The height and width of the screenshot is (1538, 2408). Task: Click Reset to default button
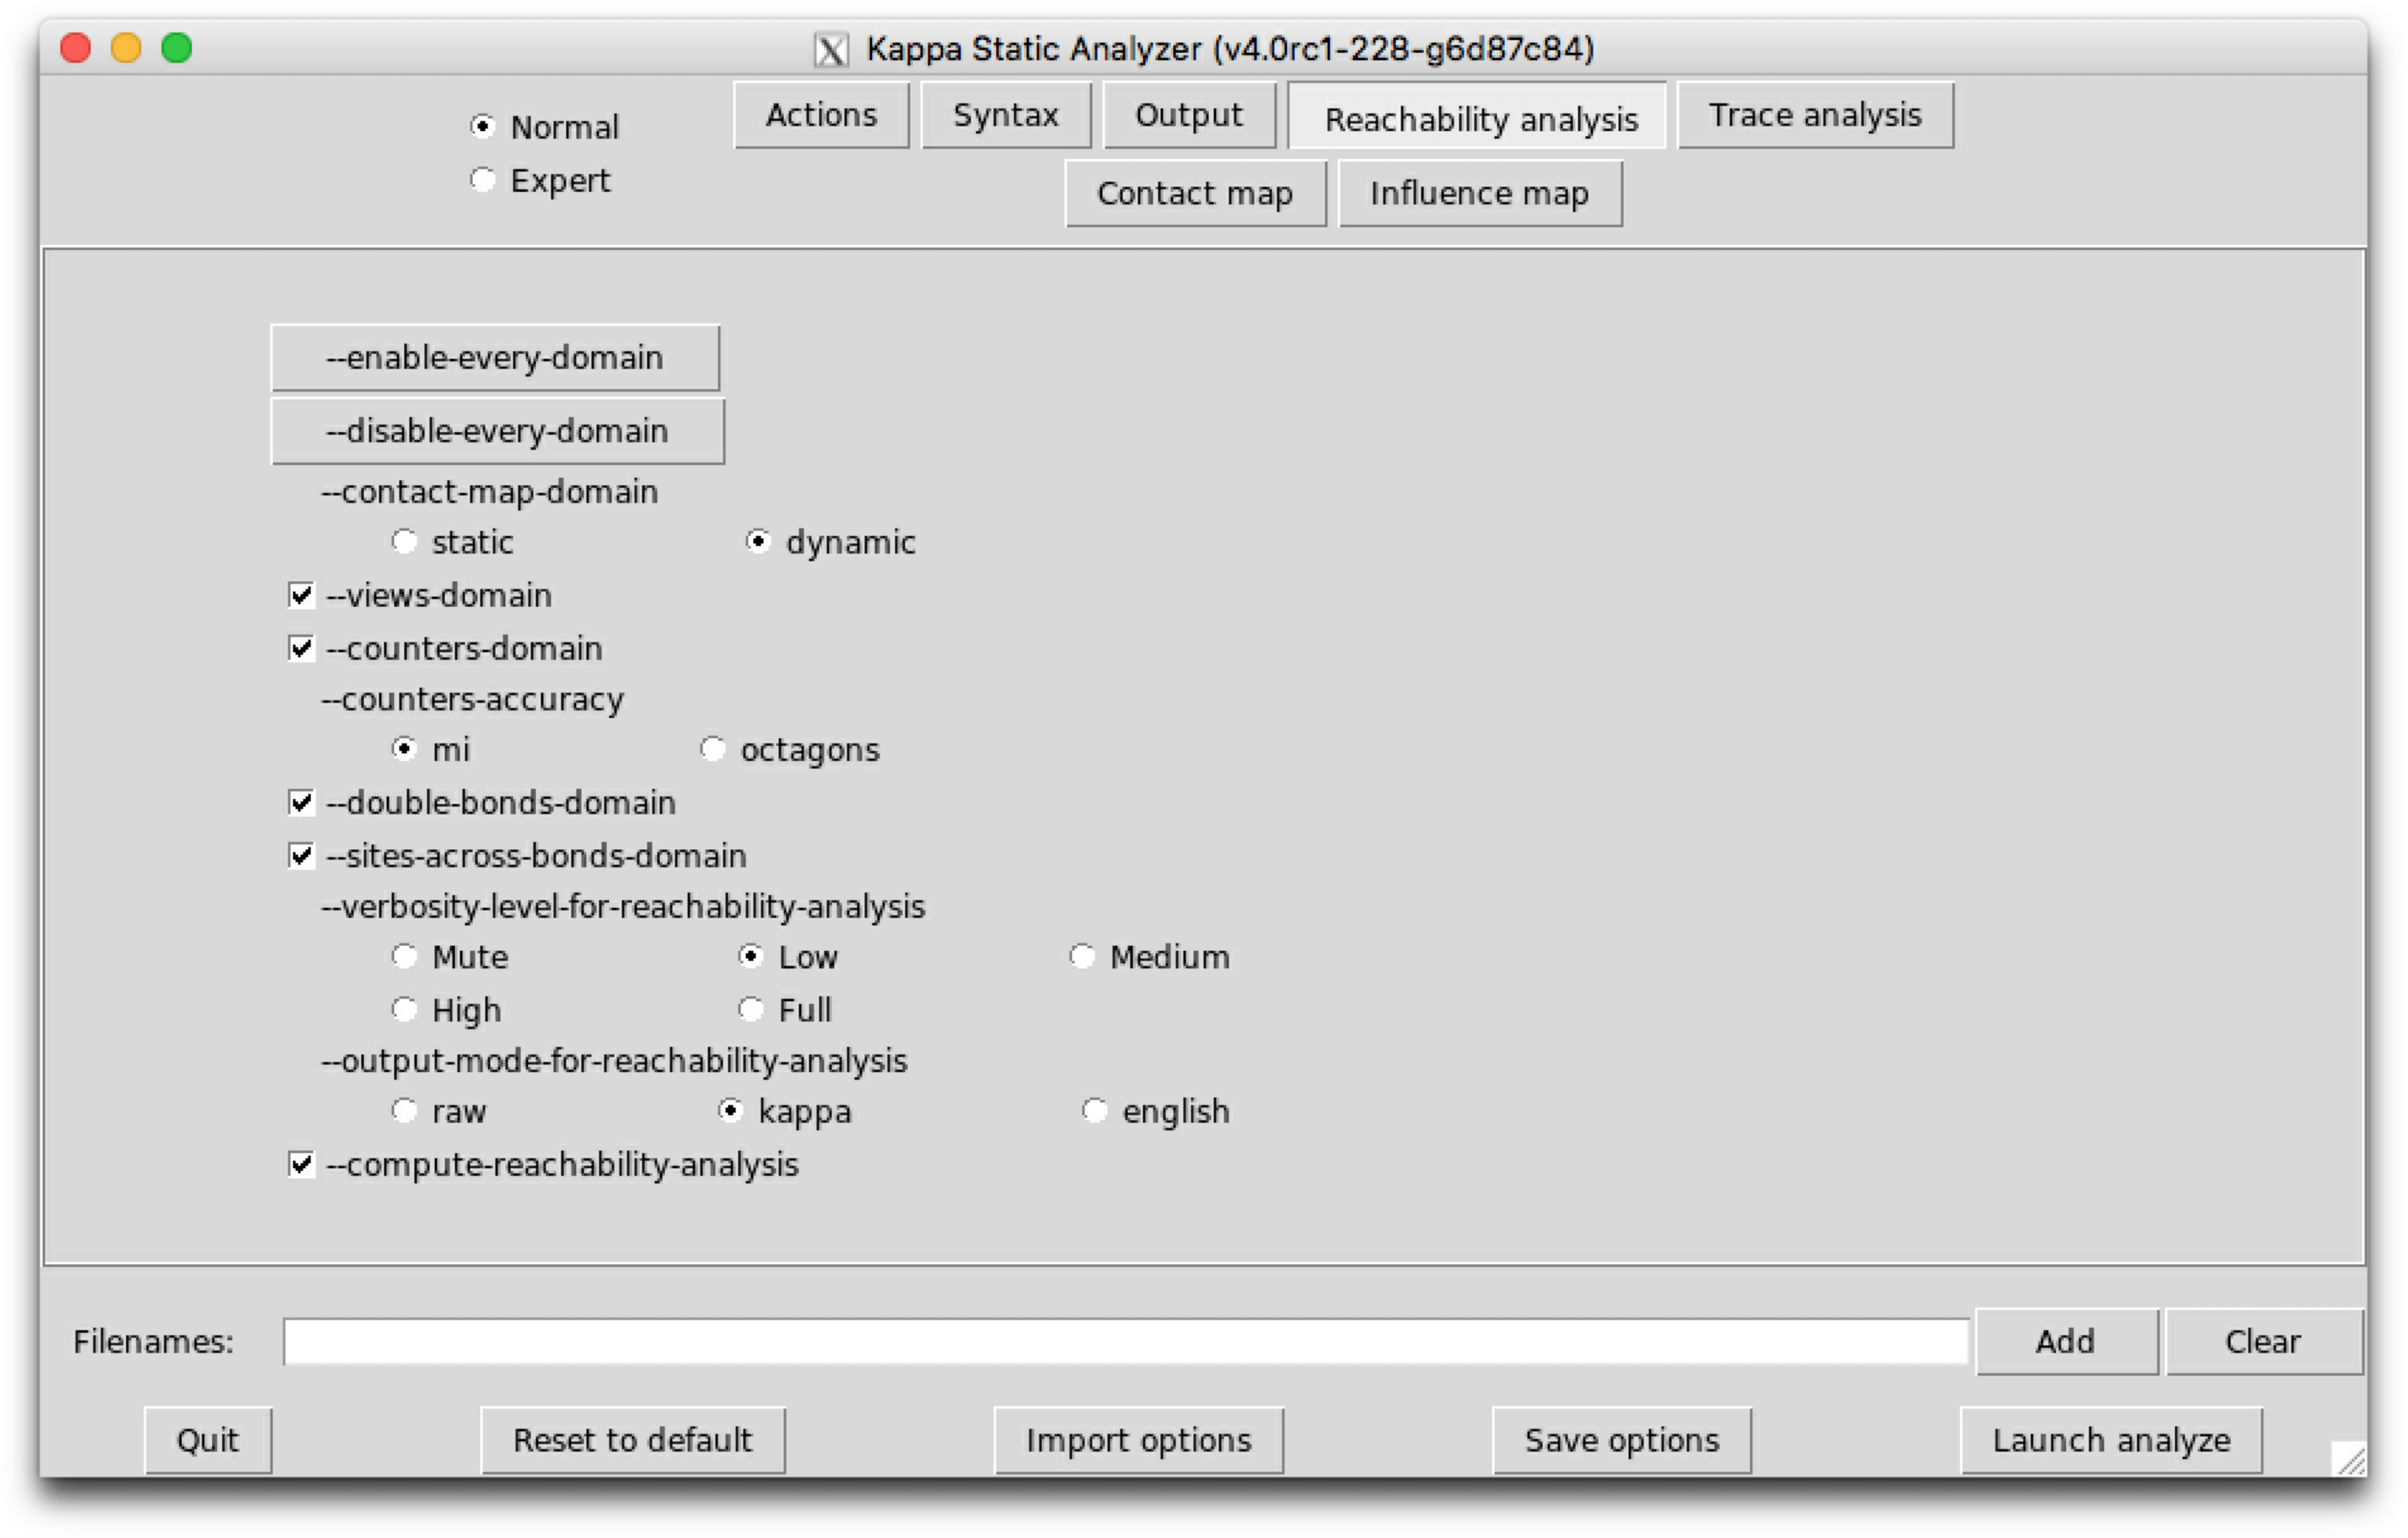(633, 1441)
